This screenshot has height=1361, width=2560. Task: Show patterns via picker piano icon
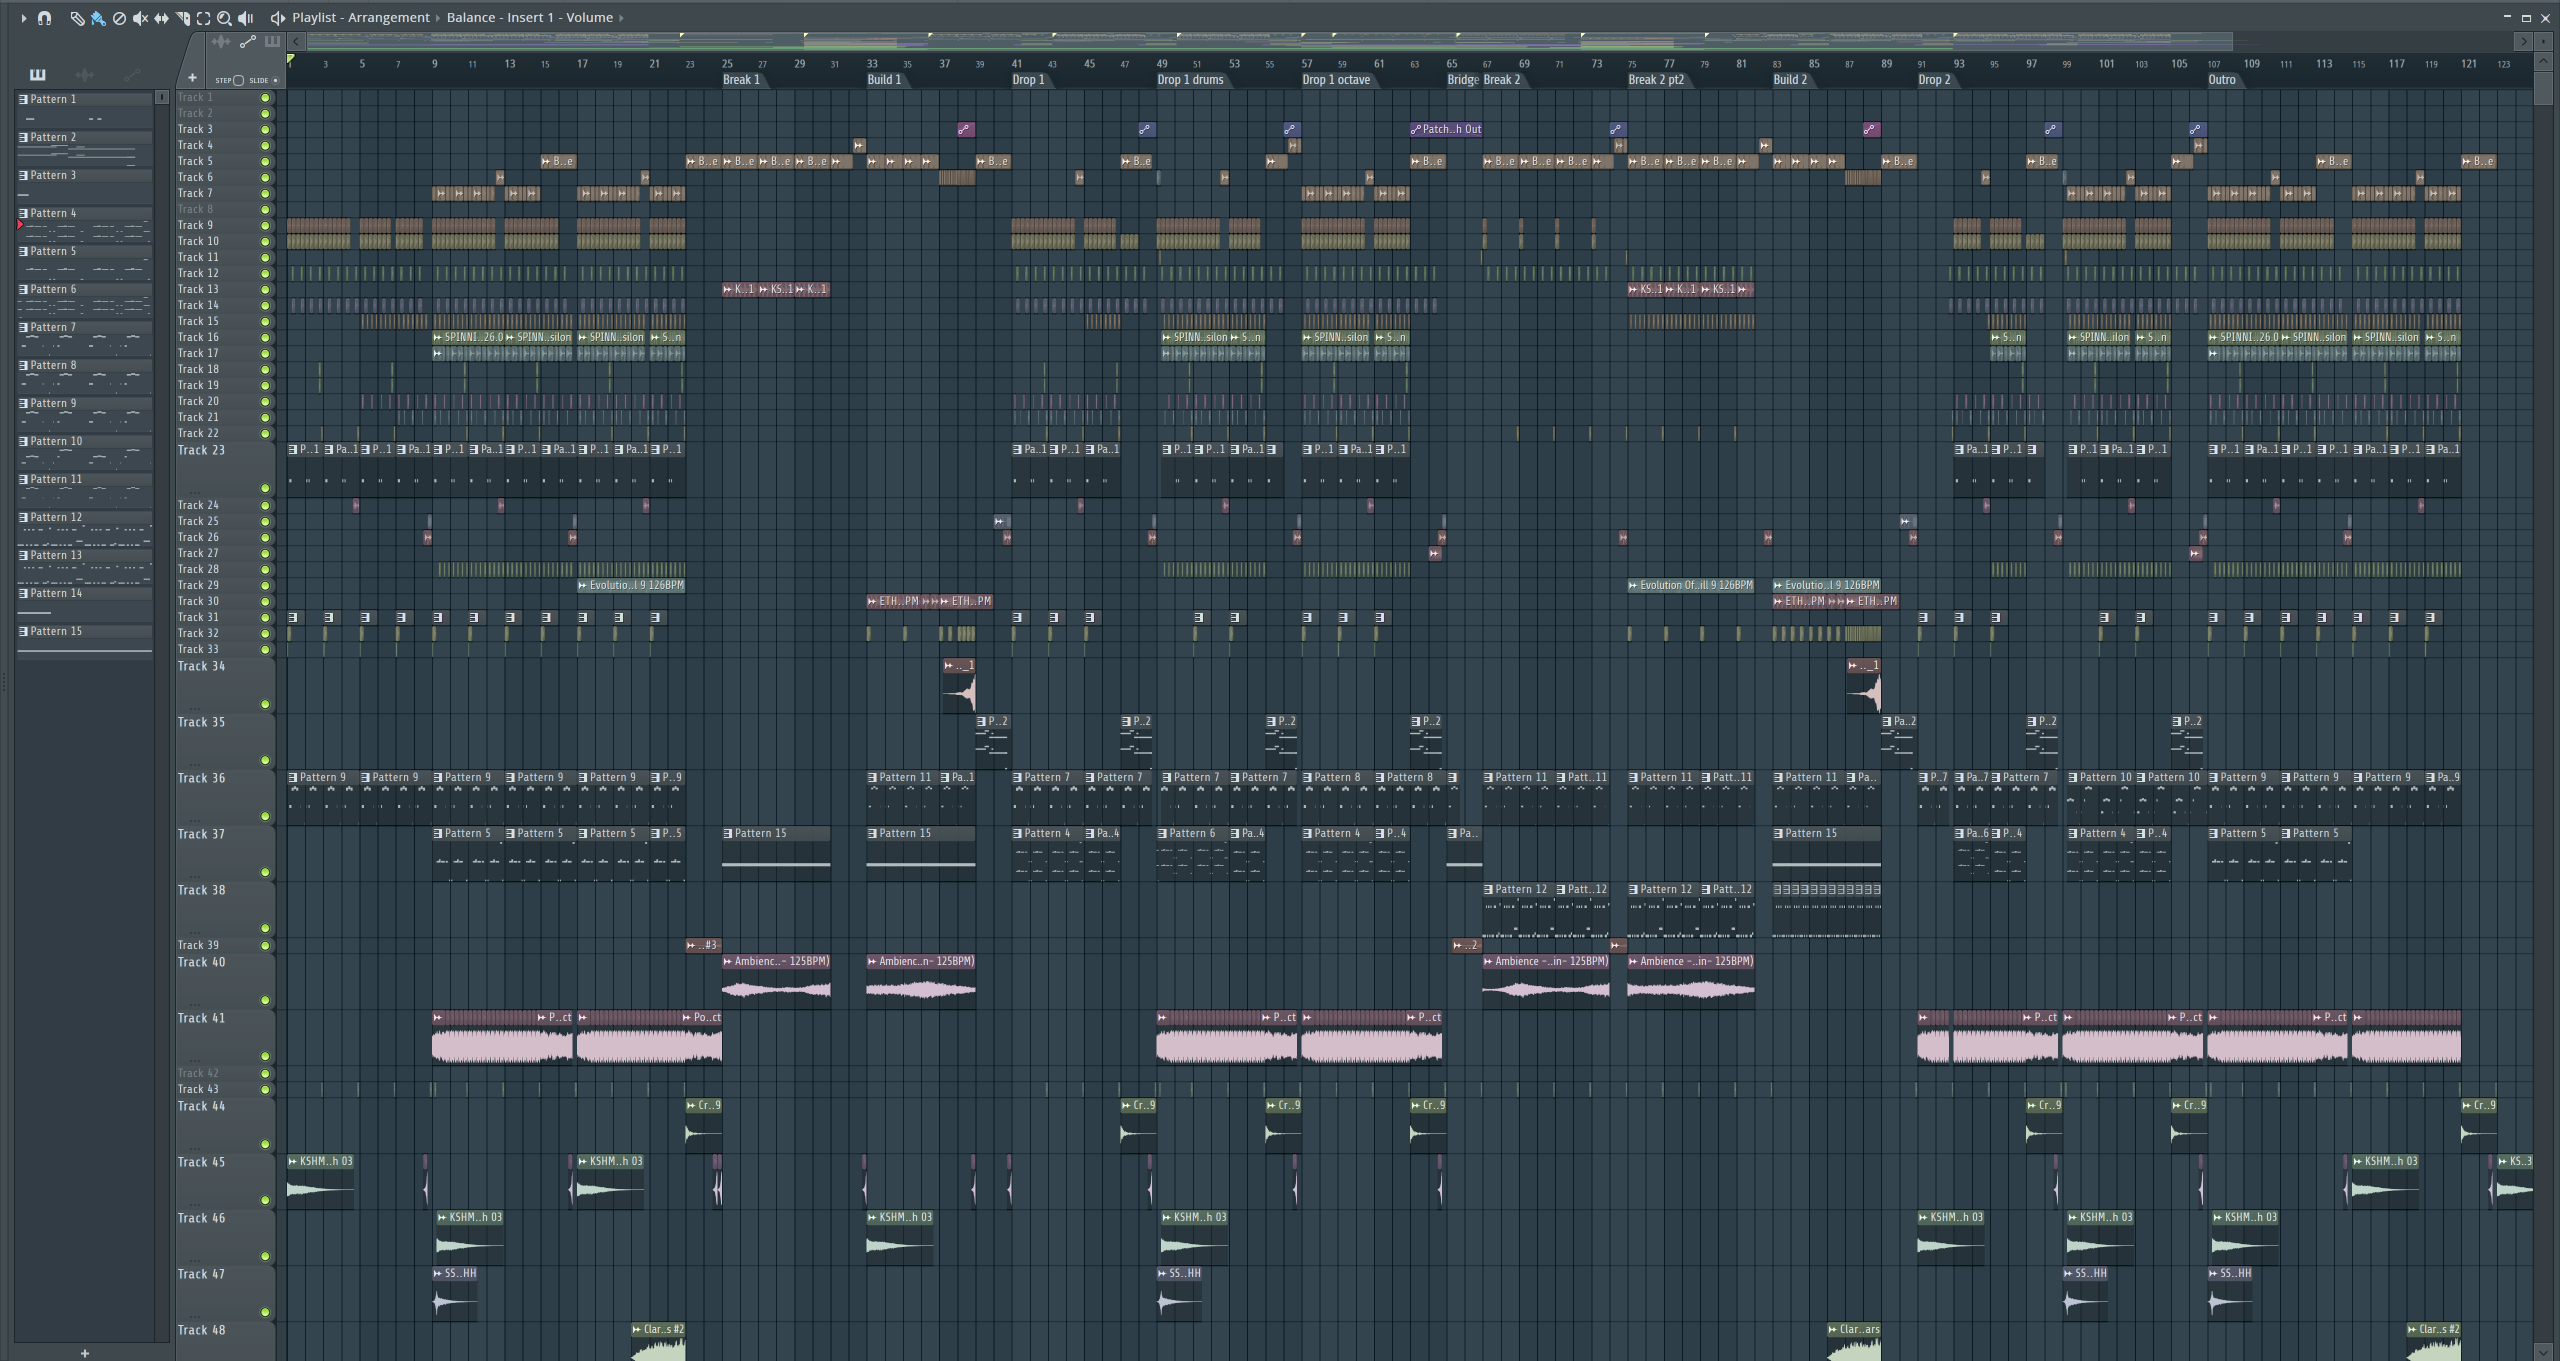[38, 75]
